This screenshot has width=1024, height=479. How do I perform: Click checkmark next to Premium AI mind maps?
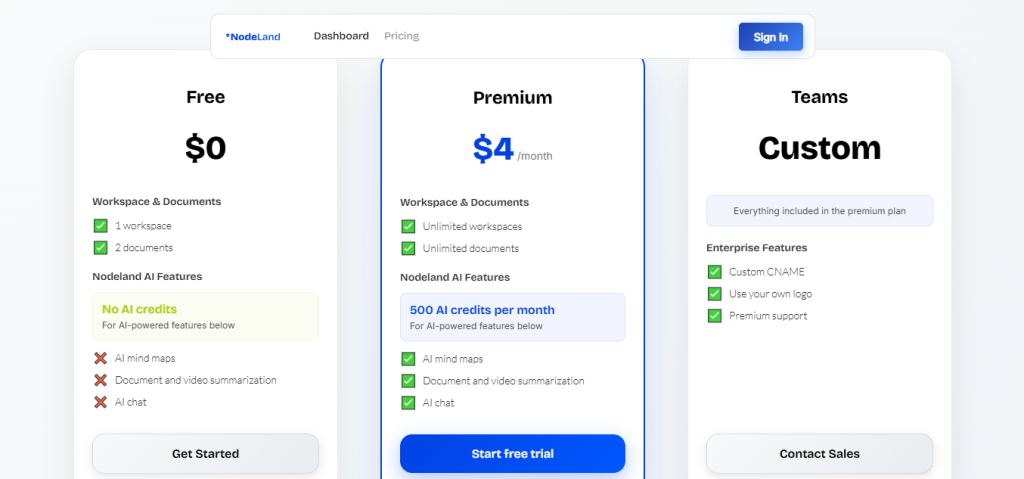(408, 359)
